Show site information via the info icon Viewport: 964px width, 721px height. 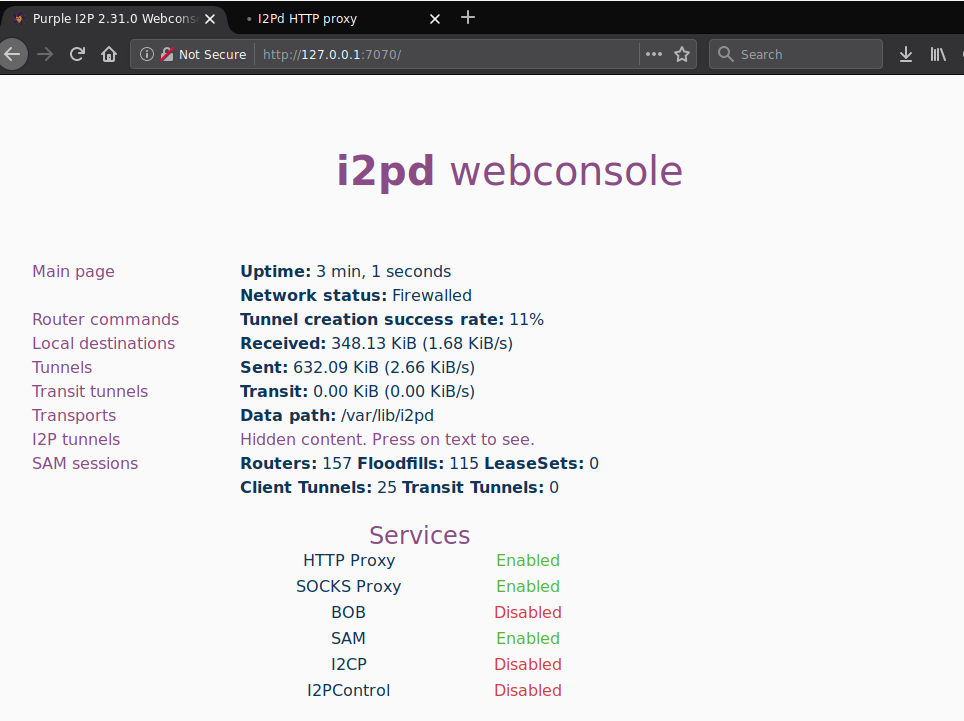point(146,54)
